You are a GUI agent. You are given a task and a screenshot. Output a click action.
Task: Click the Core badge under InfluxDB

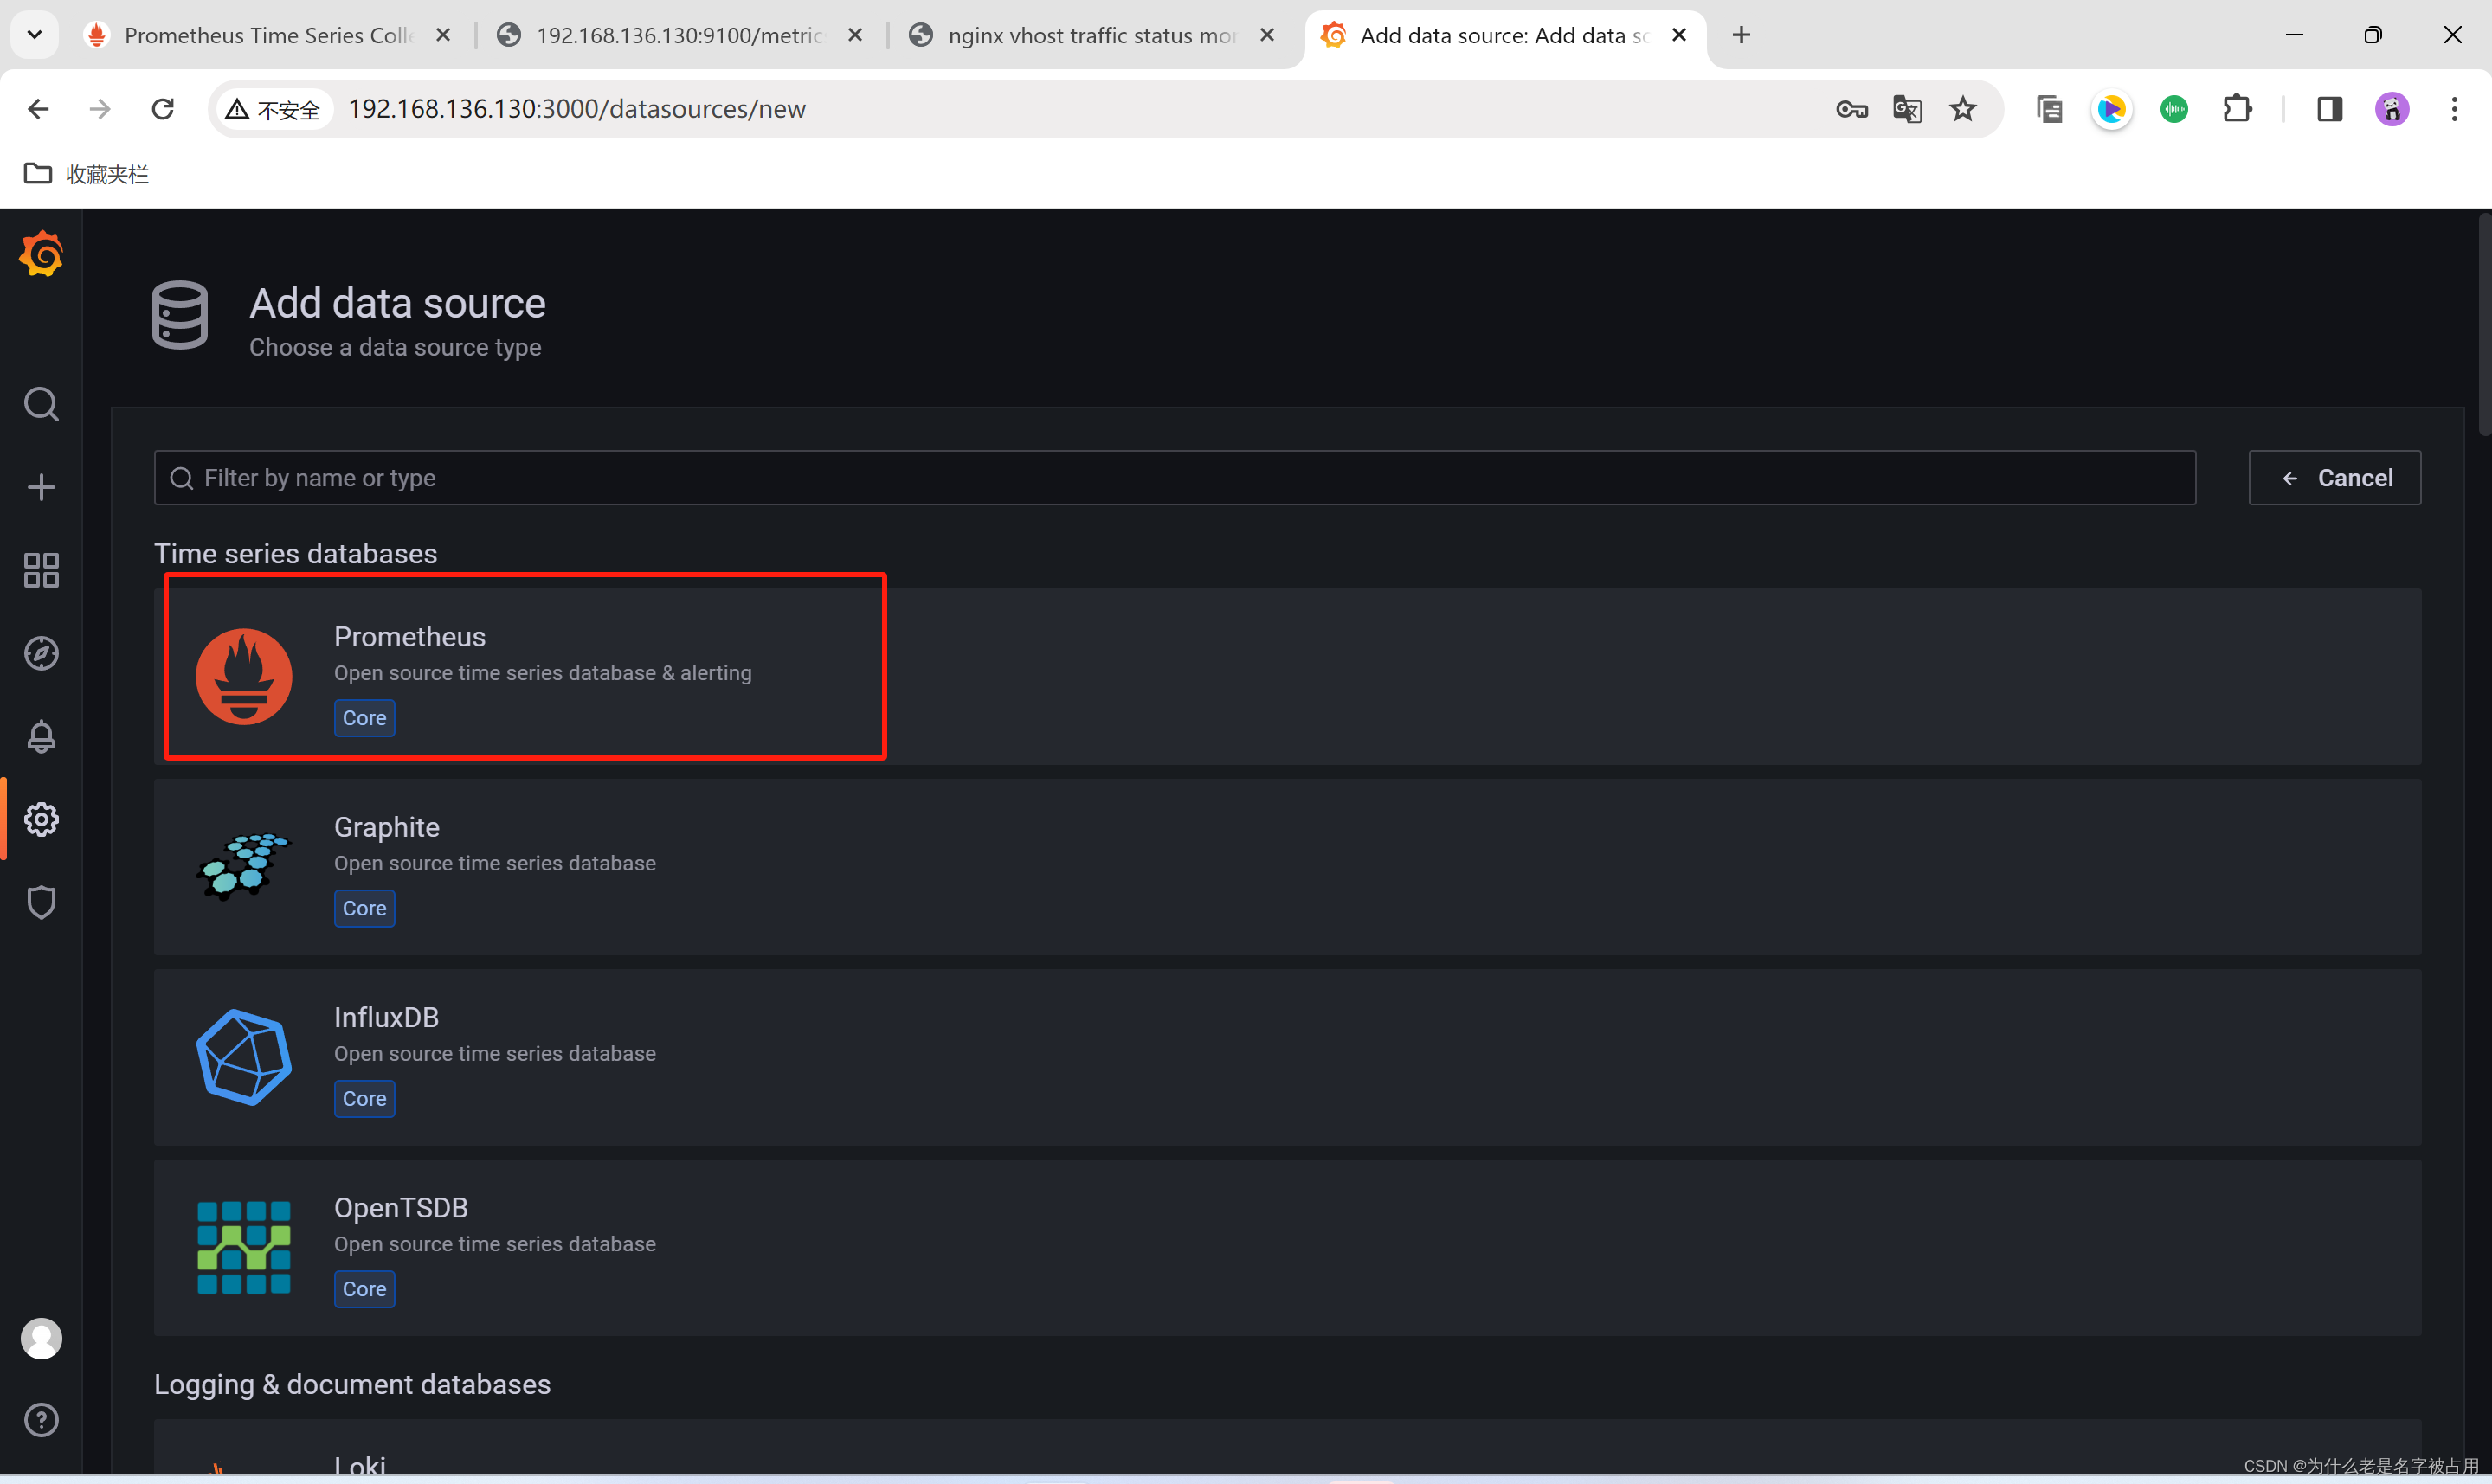(364, 1099)
